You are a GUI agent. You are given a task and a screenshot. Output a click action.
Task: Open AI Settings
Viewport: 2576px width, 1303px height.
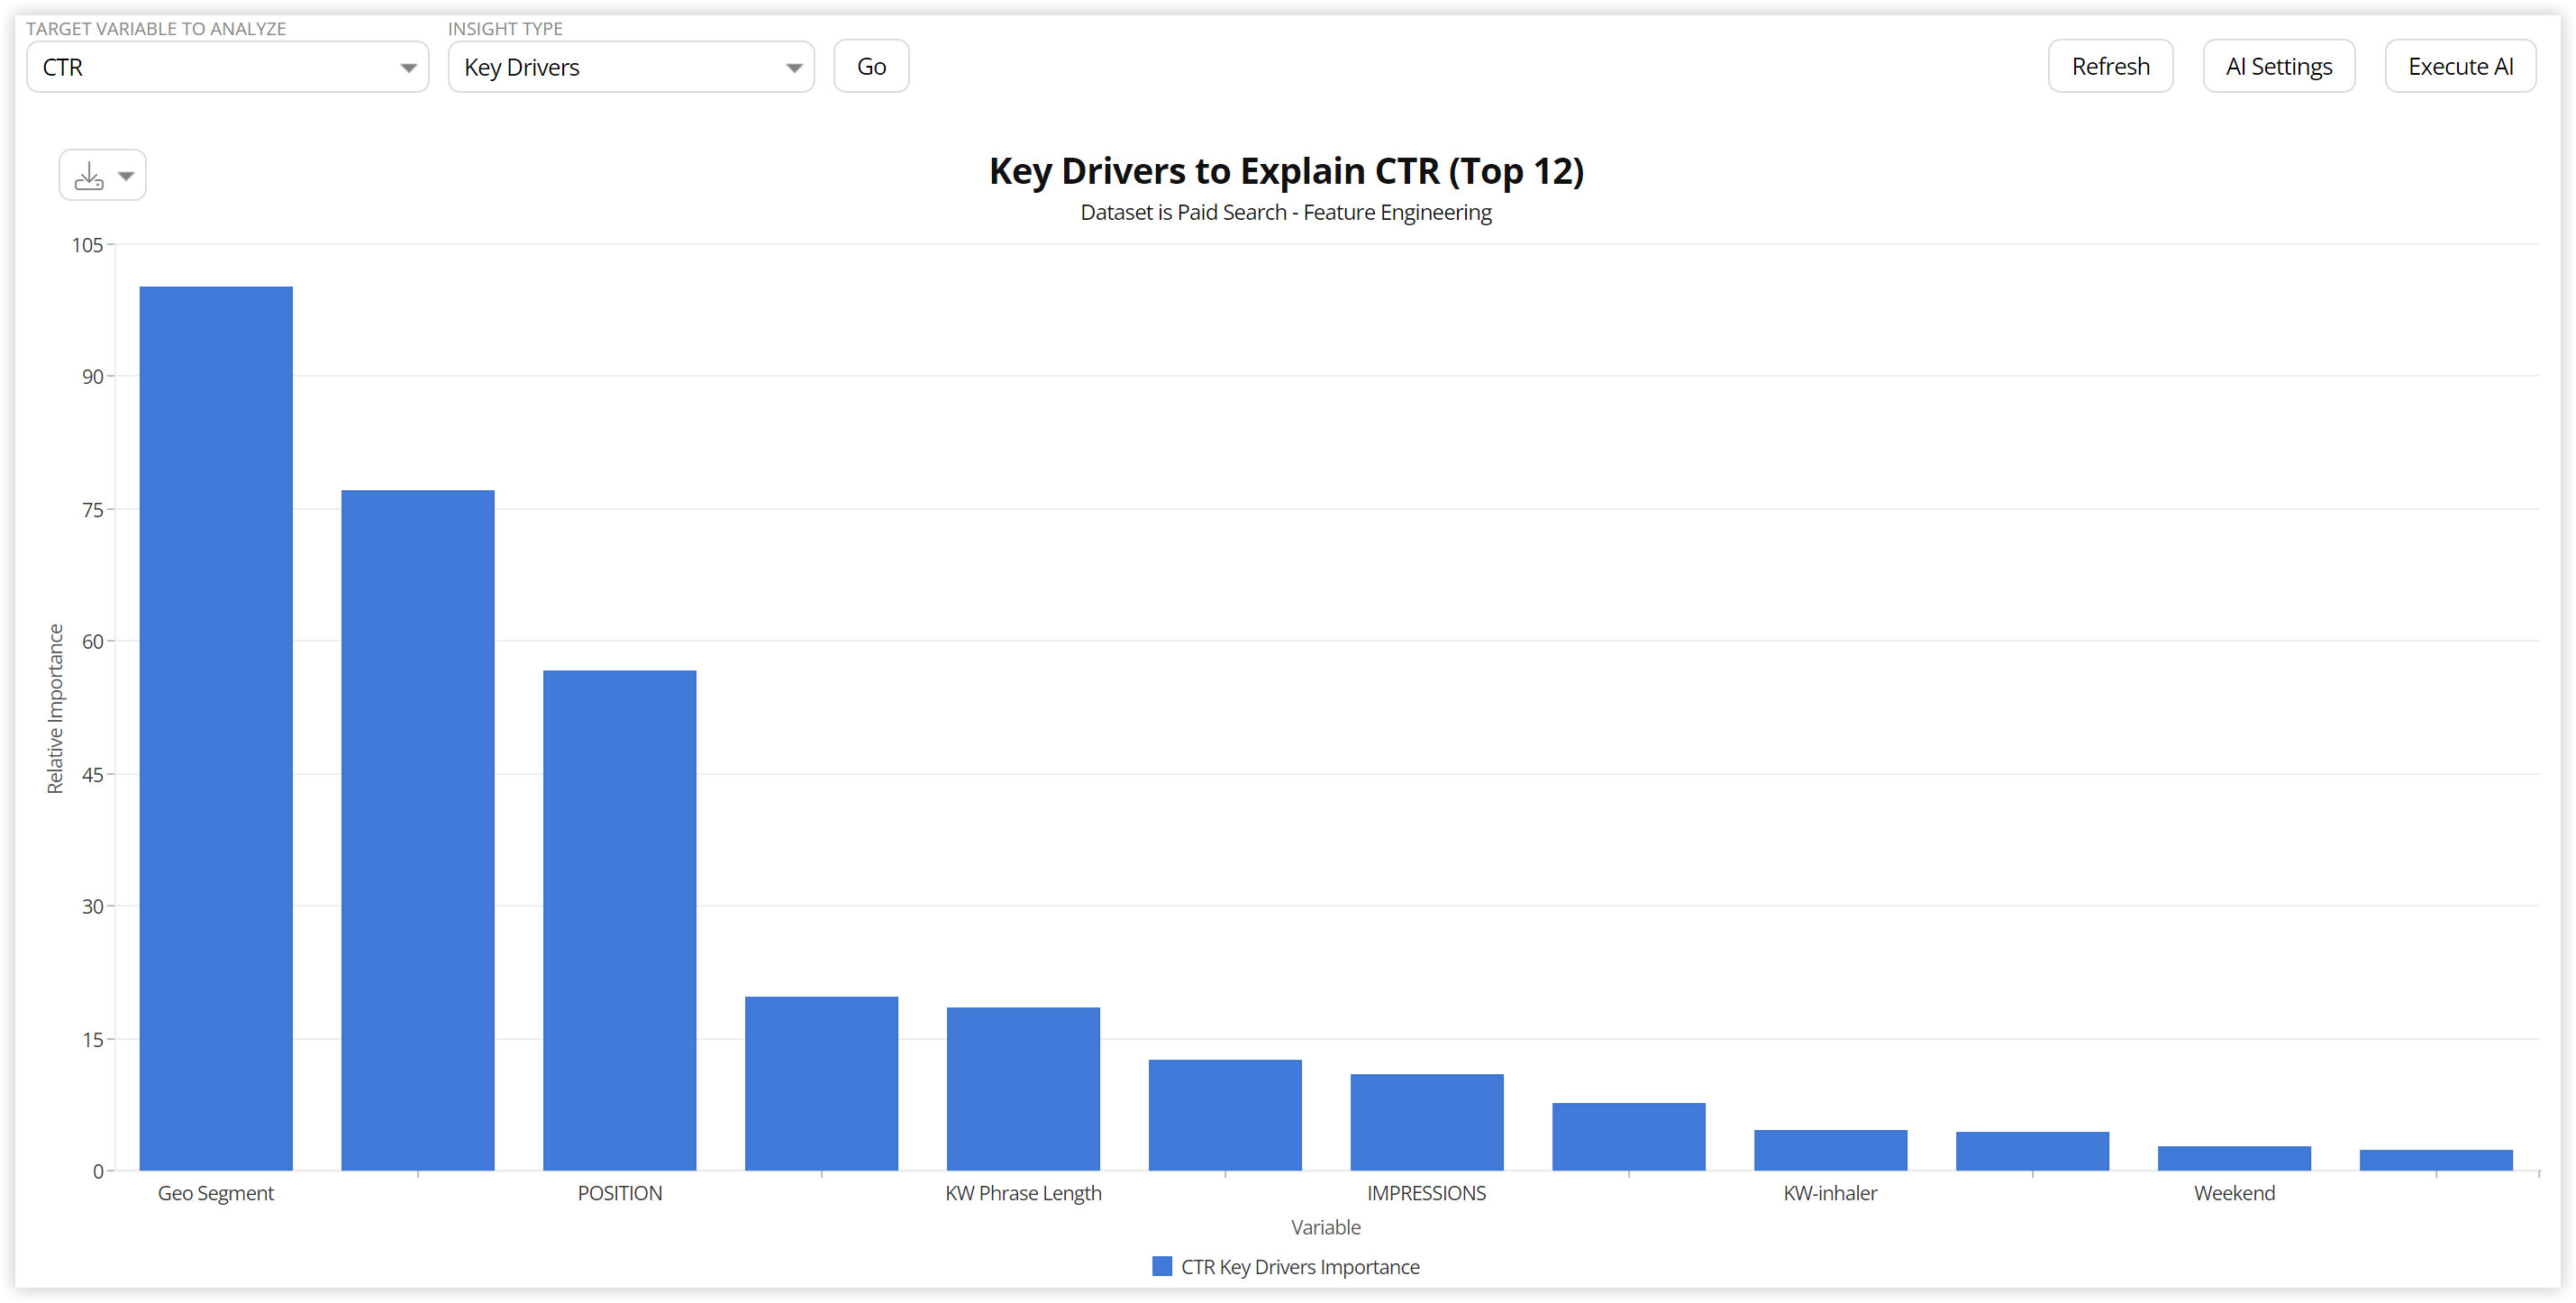tap(2279, 67)
